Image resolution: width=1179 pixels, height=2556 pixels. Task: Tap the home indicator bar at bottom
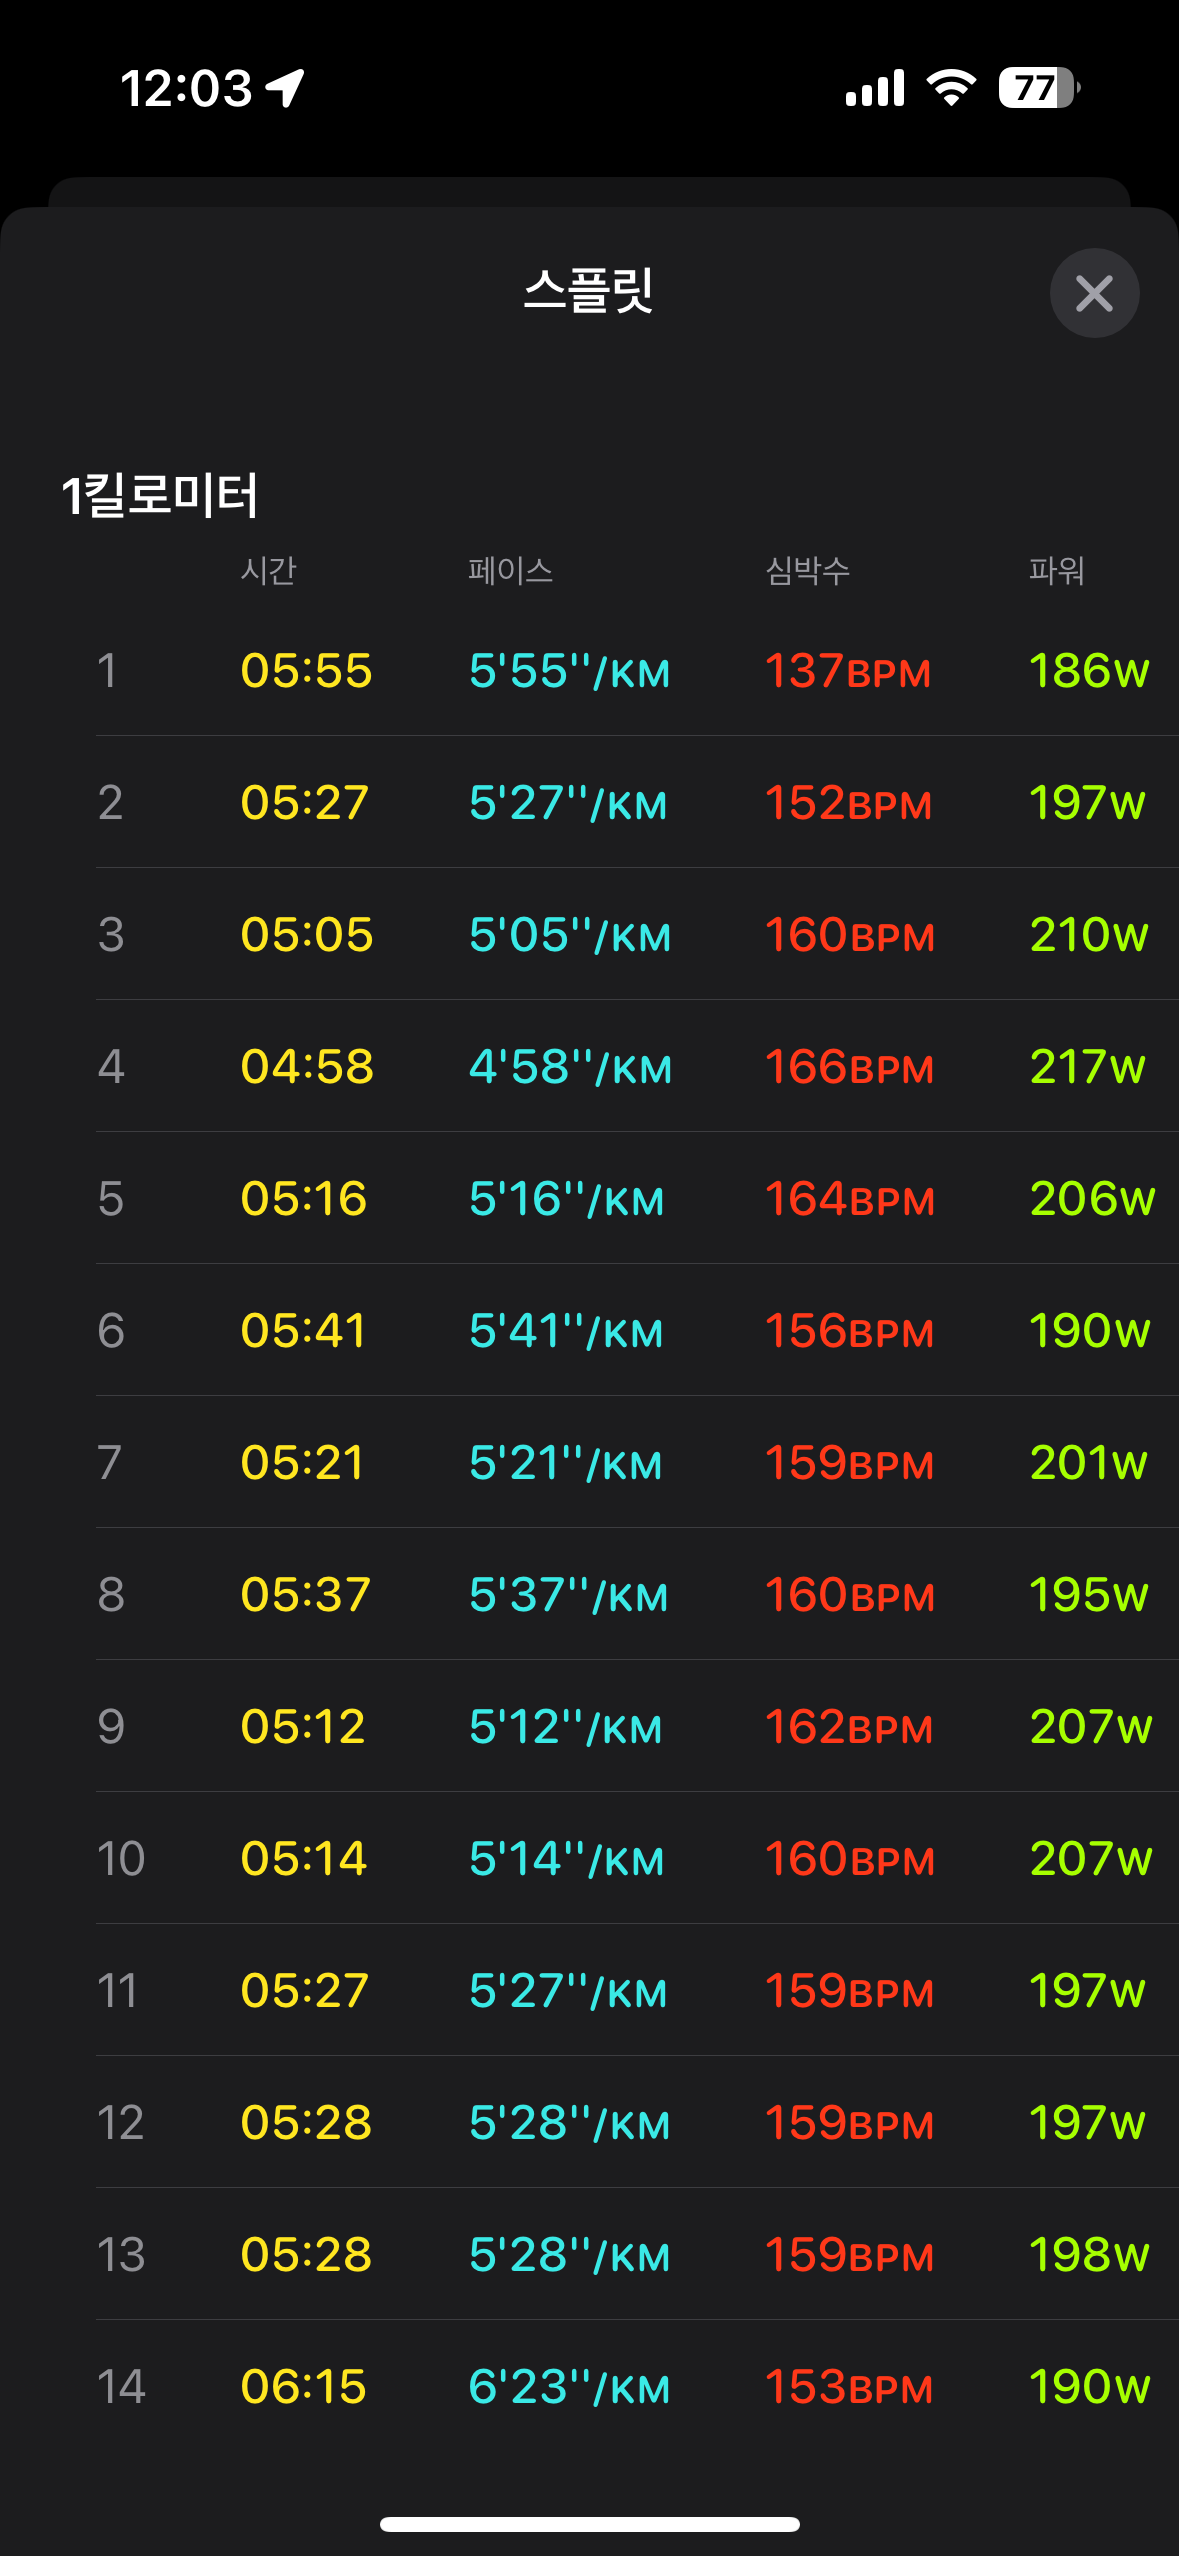pyautogui.click(x=589, y=2524)
